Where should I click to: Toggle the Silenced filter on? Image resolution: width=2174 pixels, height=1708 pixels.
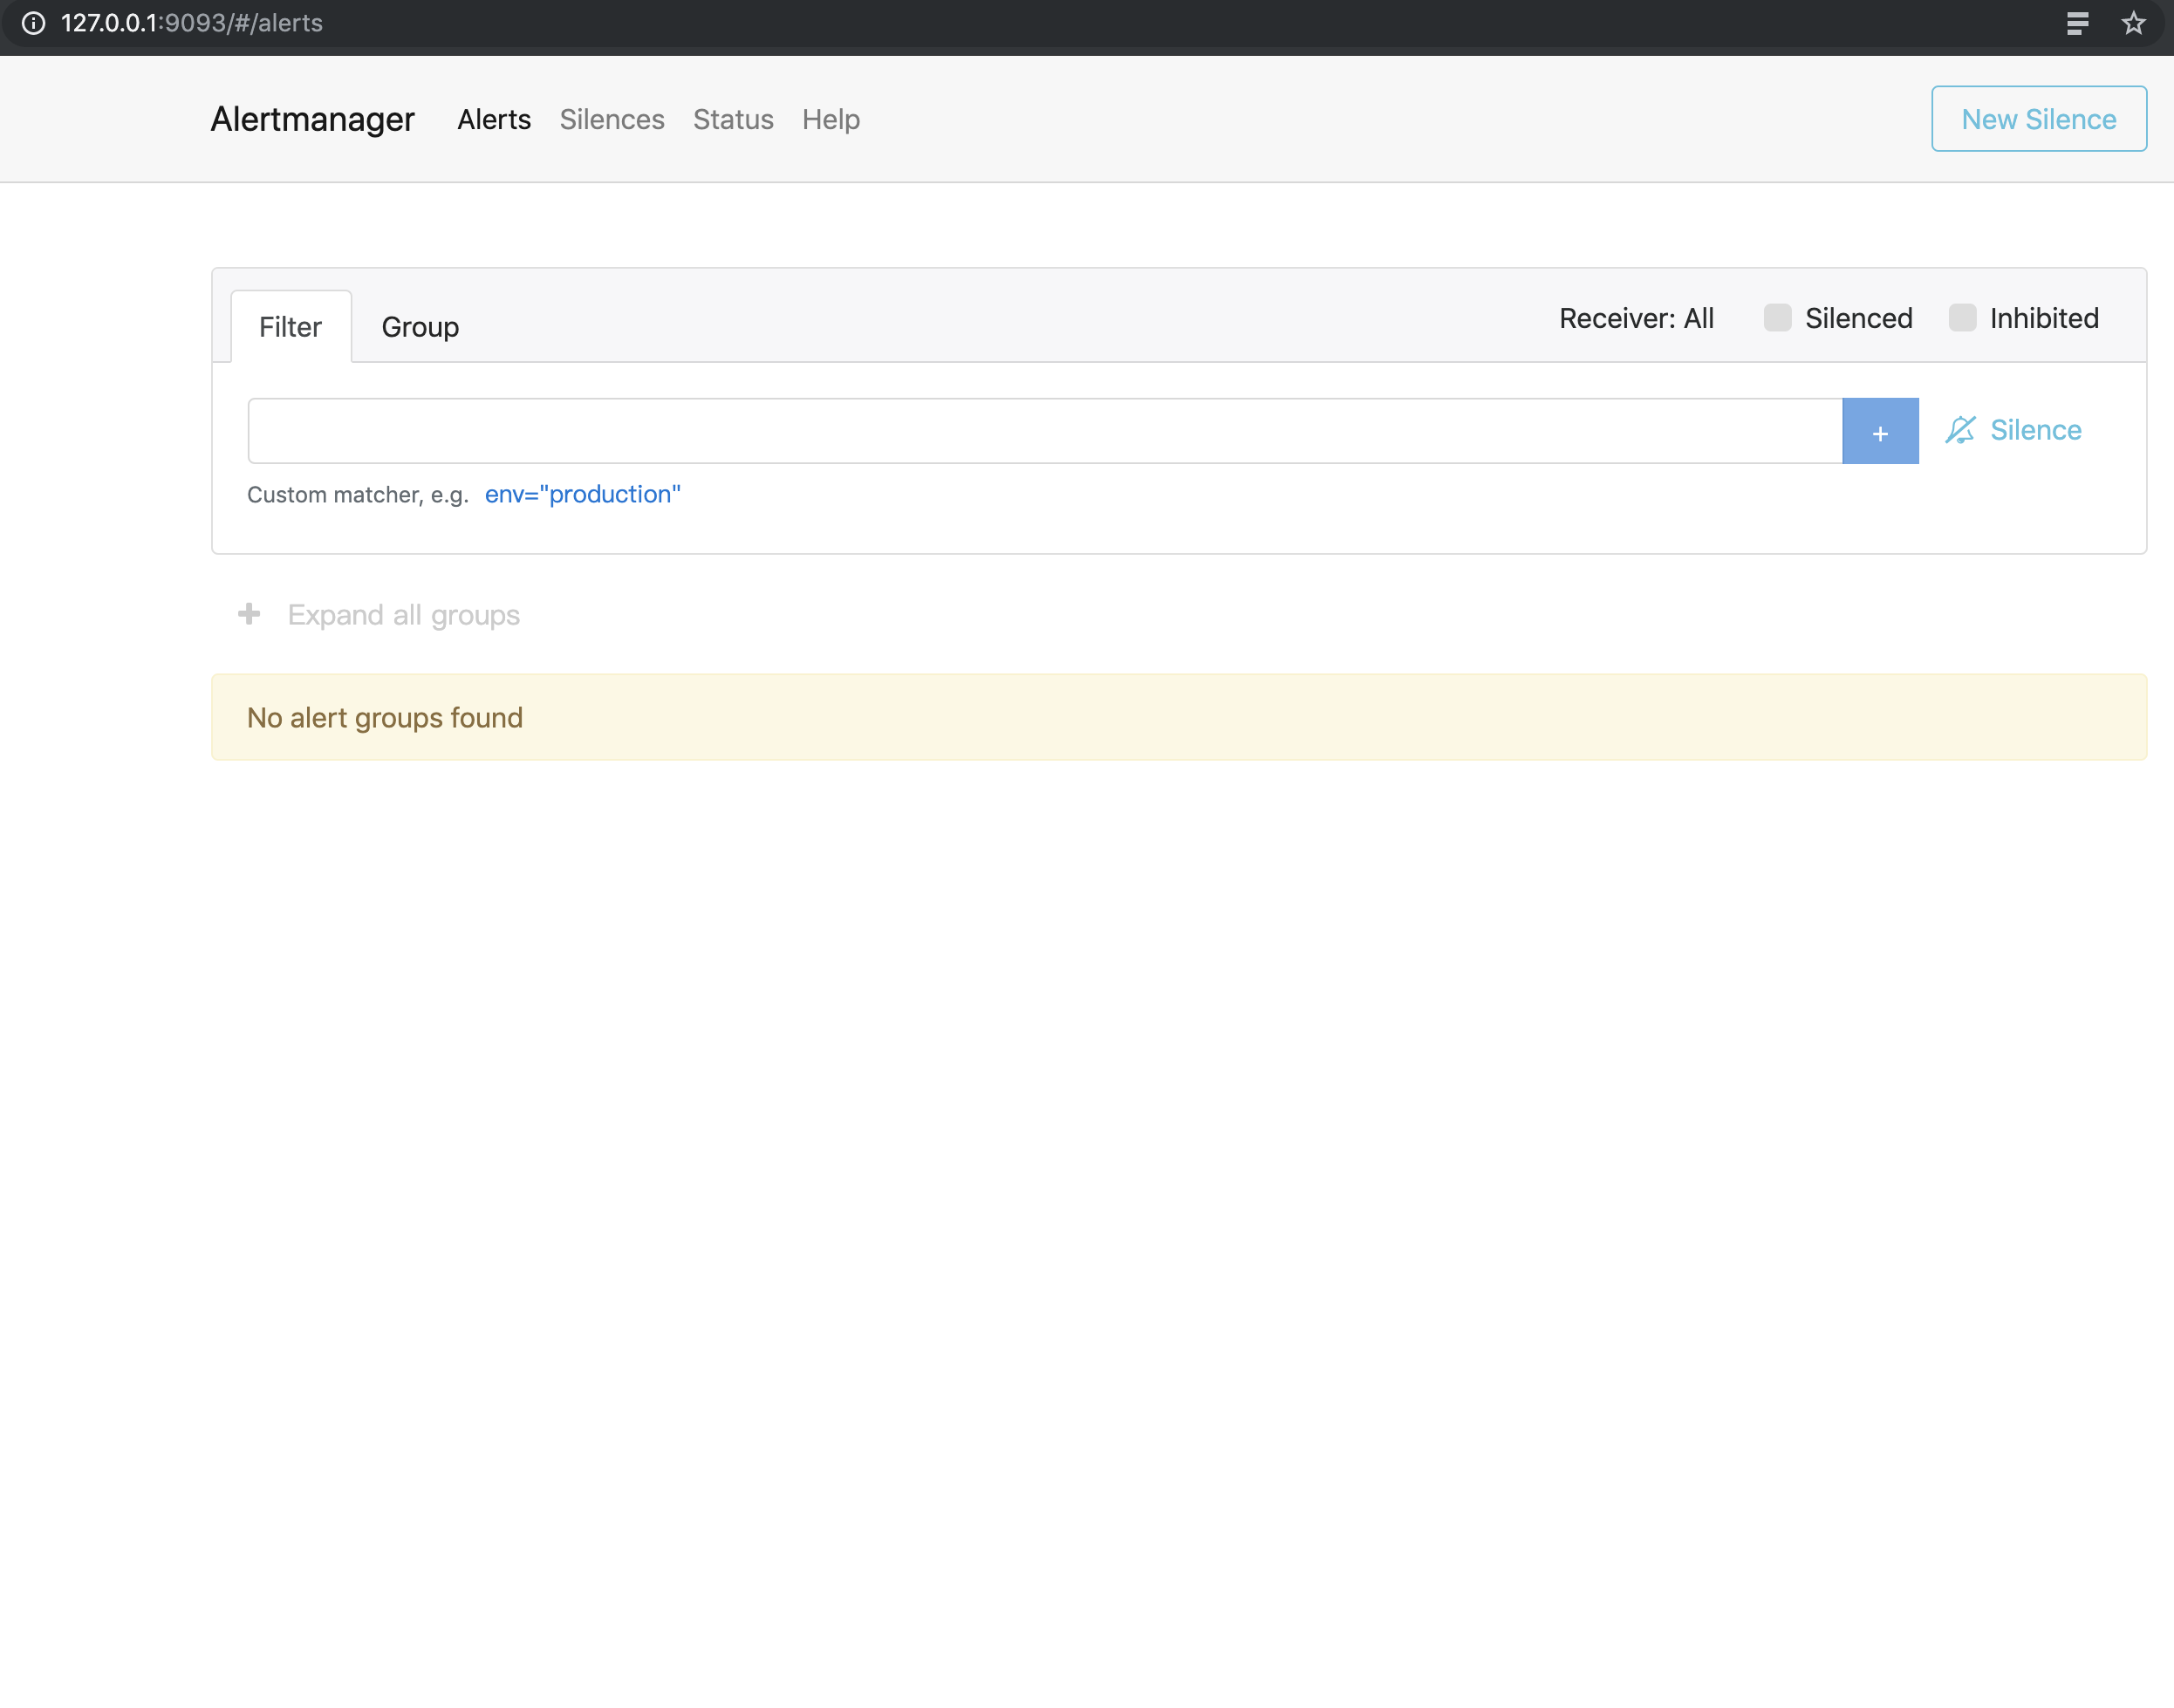tap(1775, 318)
